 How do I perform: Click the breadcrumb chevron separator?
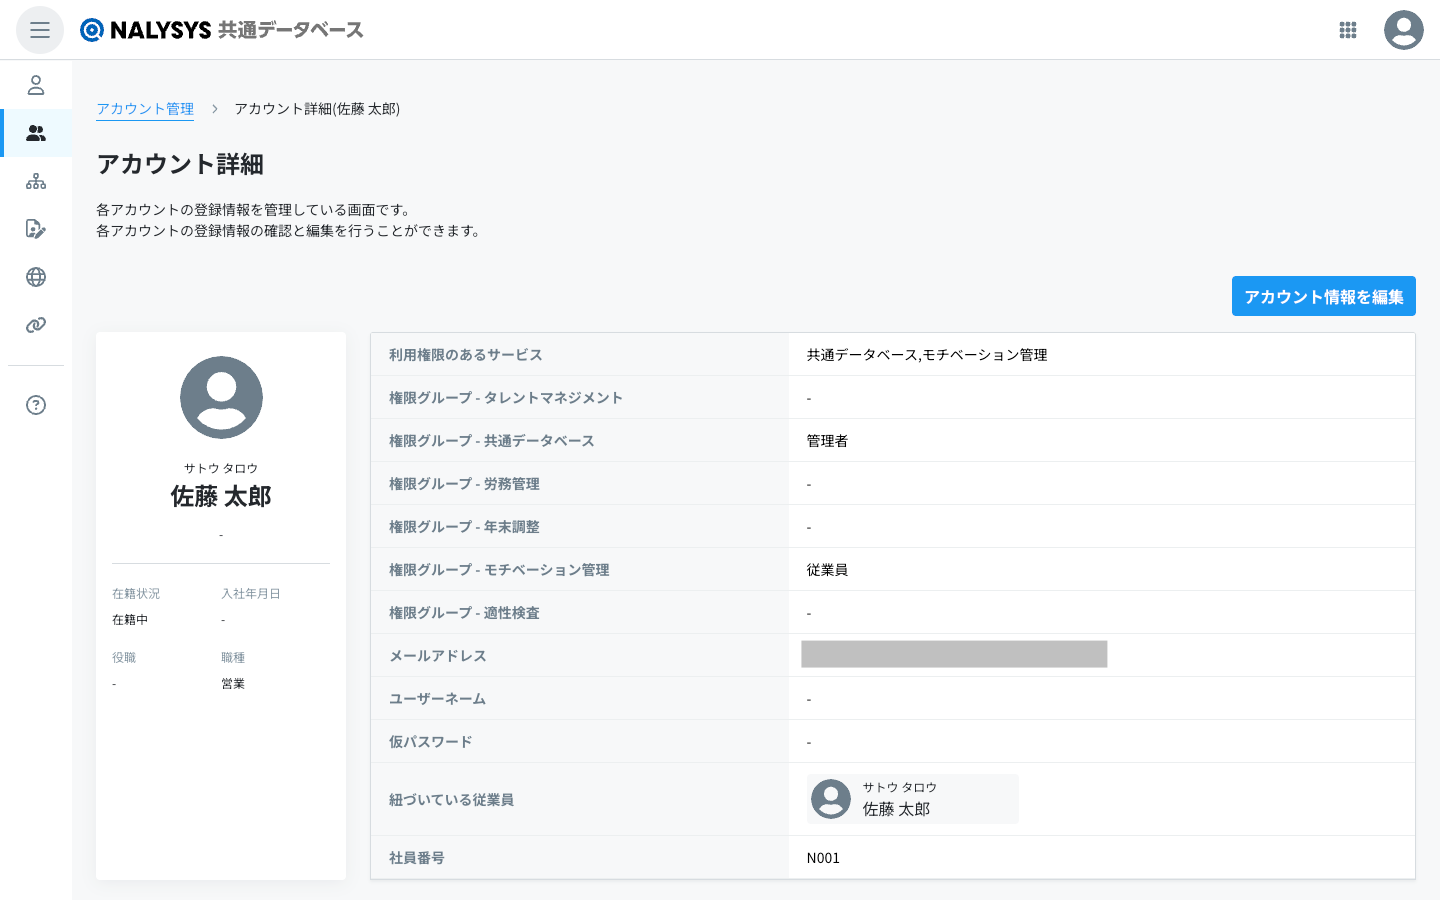214,109
